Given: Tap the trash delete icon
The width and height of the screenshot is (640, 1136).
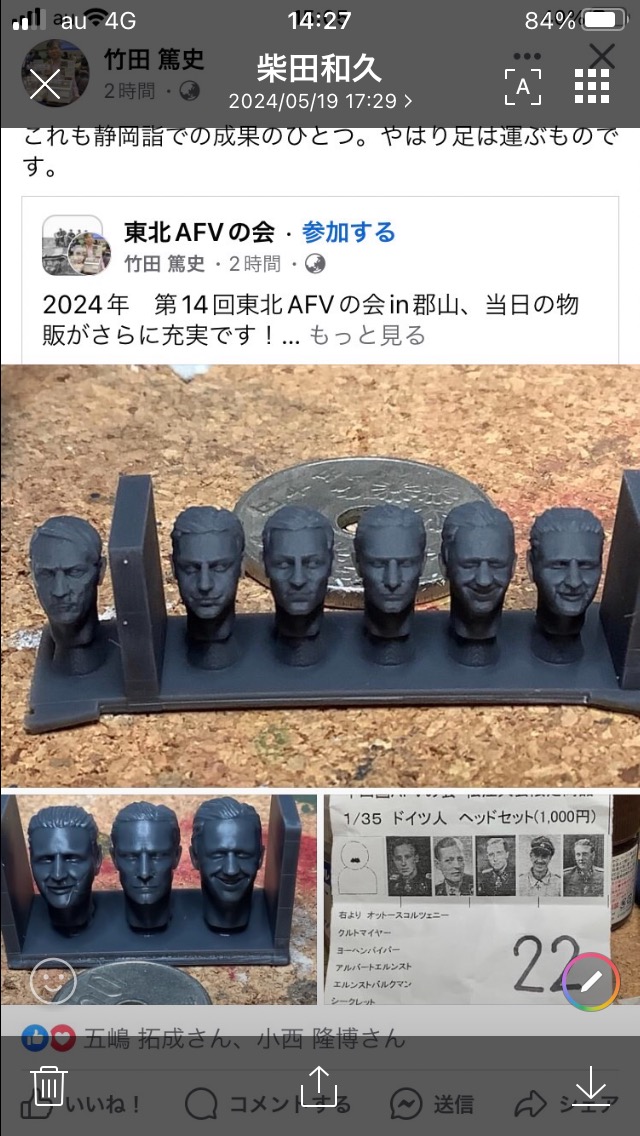Looking at the screenshot, I should point(50,1086).
